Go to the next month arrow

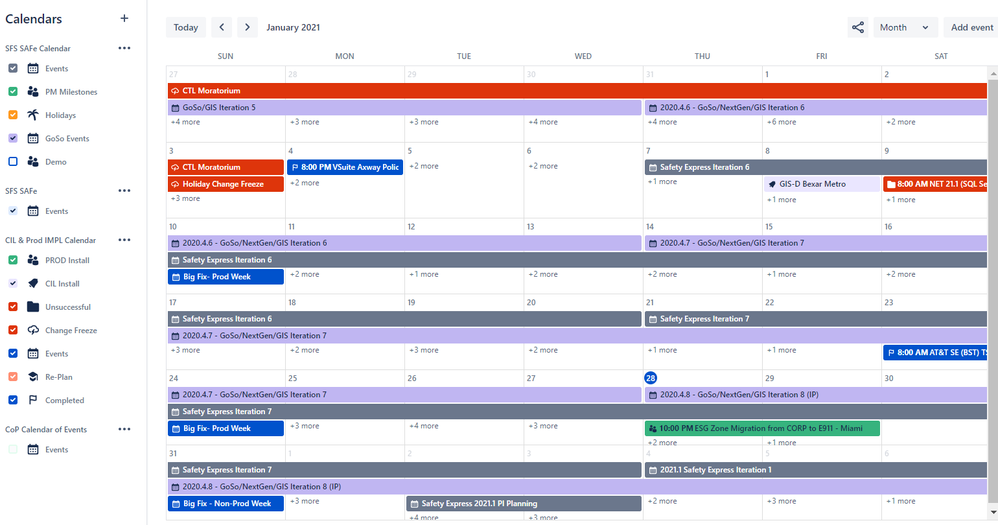coord(247,28)
